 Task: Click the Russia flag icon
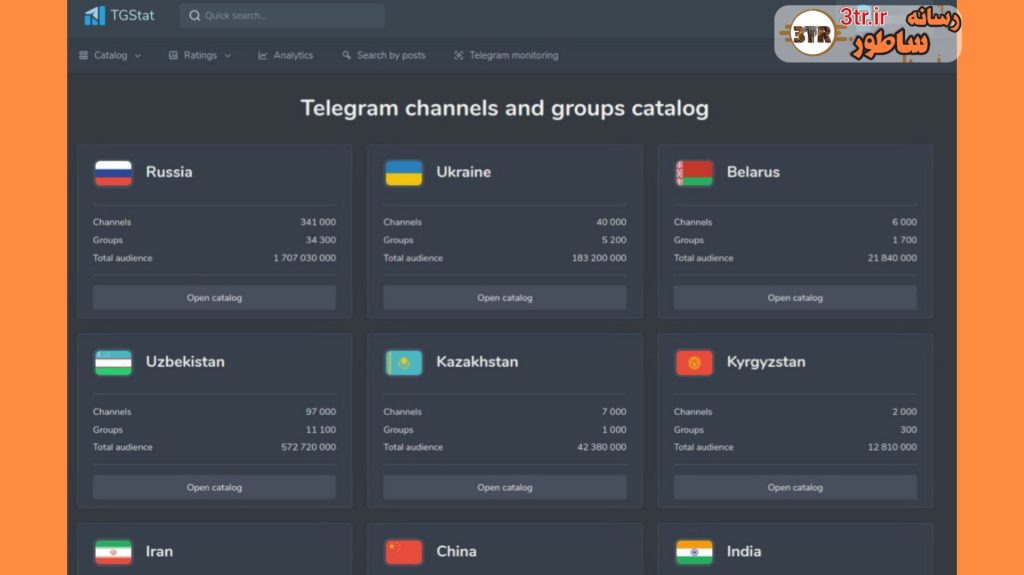tap(113, 173)
